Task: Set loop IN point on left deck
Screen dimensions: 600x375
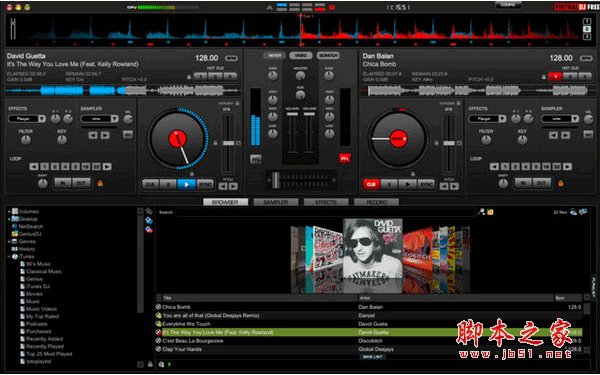Action: tap(62, 183)
